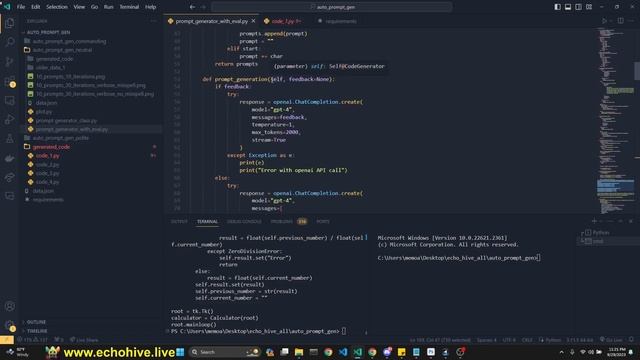The width and height of the screenshot is (640, 360).
Task: Click the CRLF line ending setting
Action: pos(527,340)
